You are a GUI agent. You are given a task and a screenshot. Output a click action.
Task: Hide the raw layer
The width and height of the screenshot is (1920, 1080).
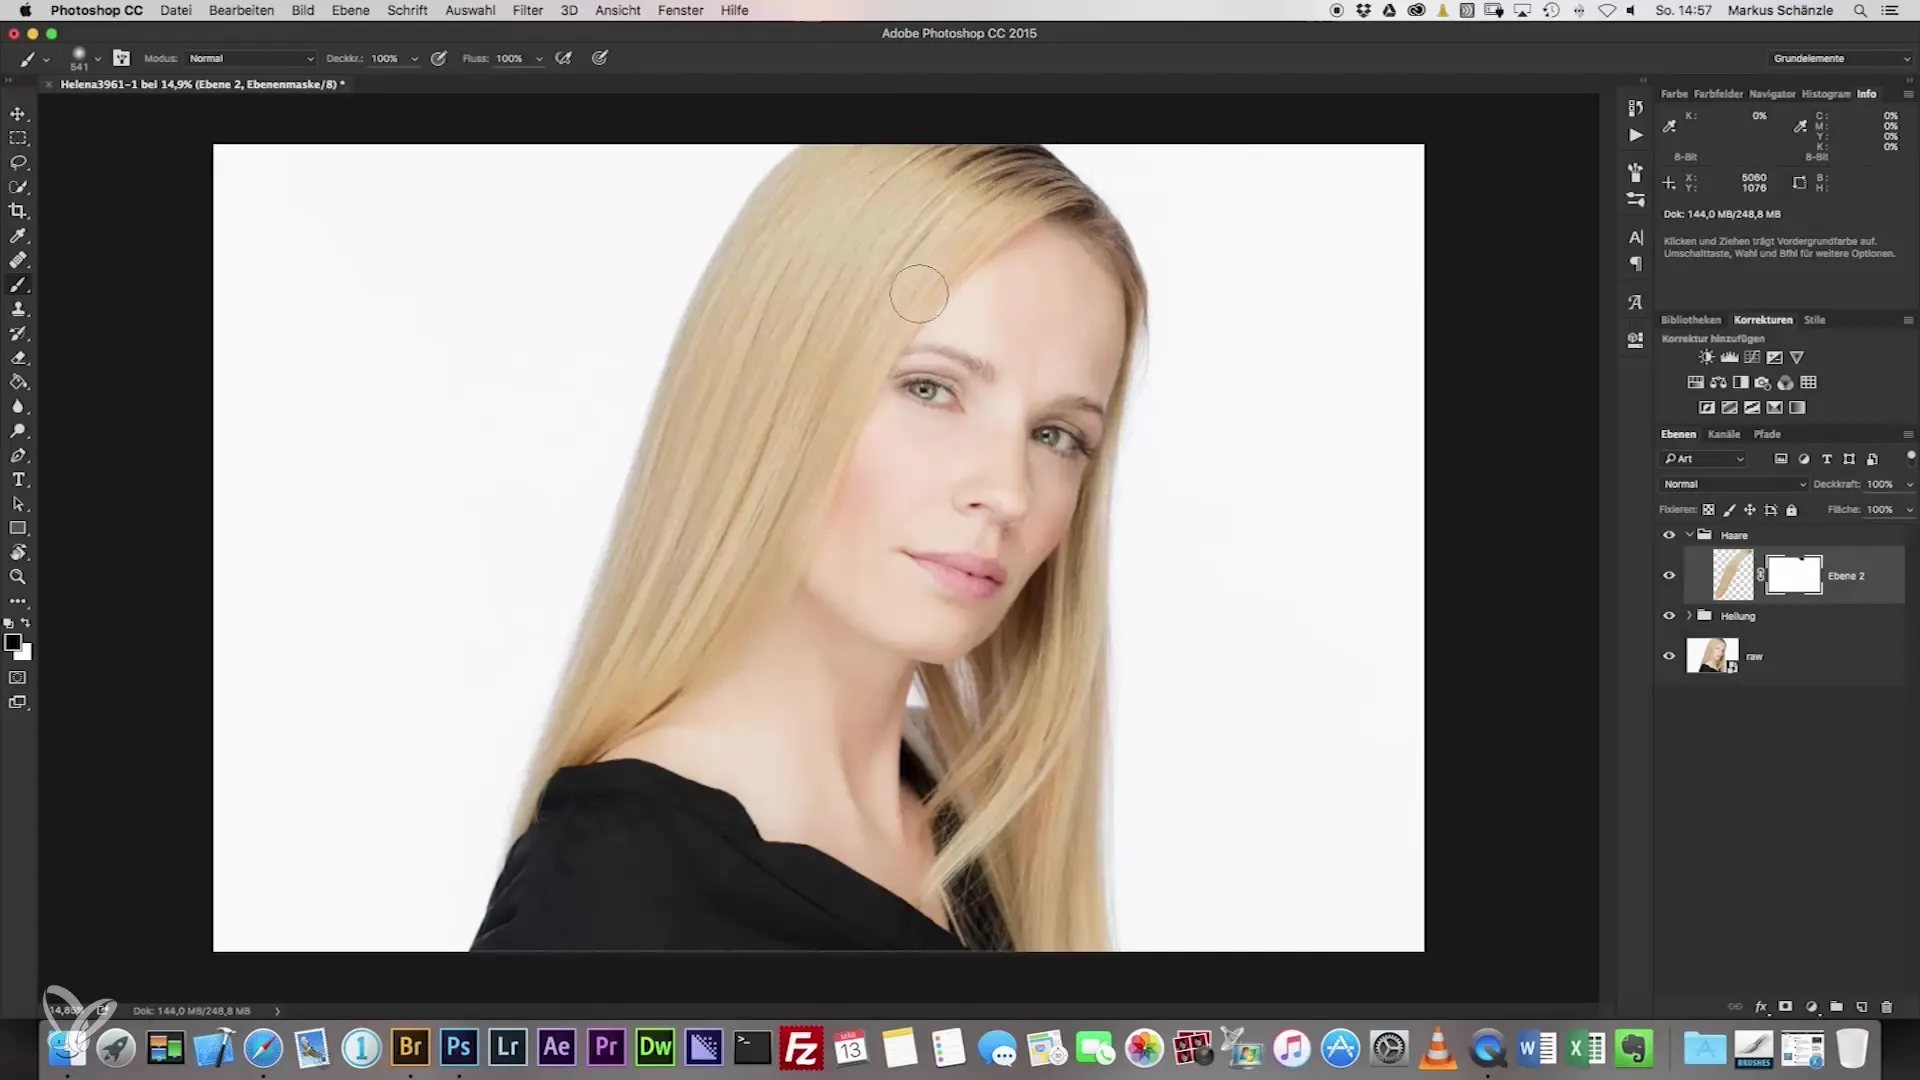(x=1669, y=656)
